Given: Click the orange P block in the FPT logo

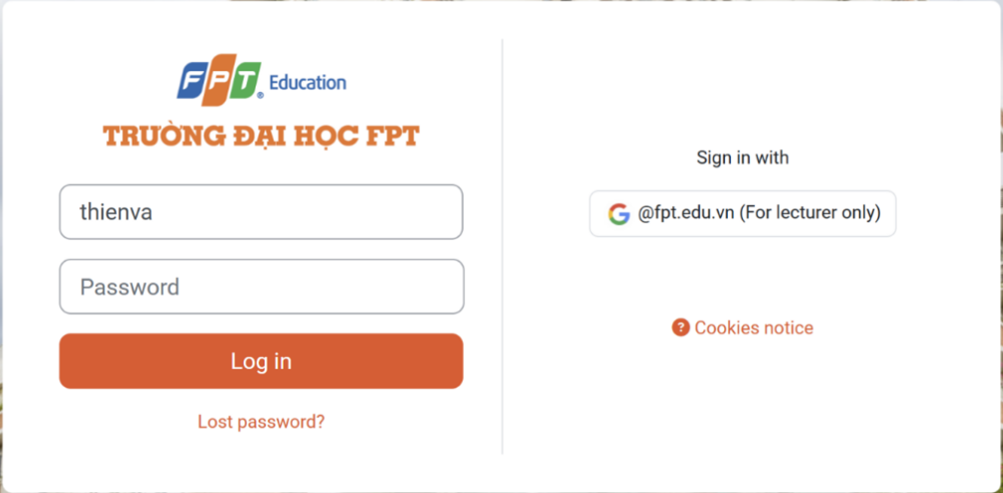Looking at the screenshot, I should [x=218, y=81].
